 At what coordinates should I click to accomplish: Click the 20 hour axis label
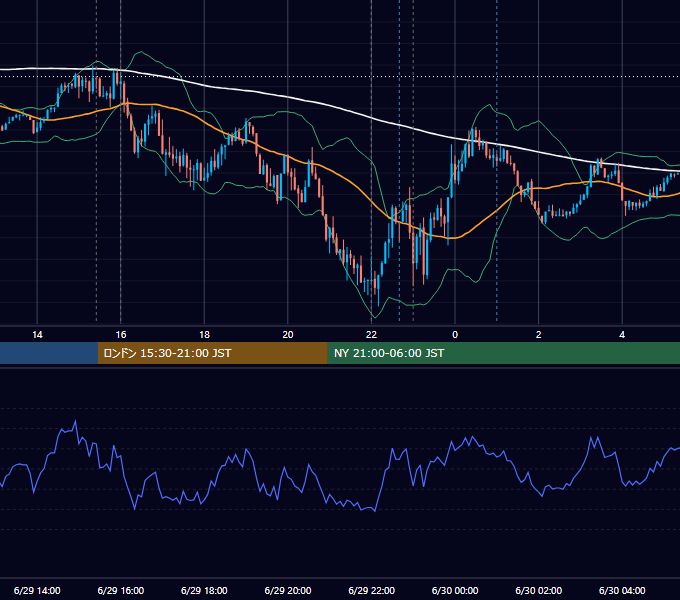click(x=288, y=335)
